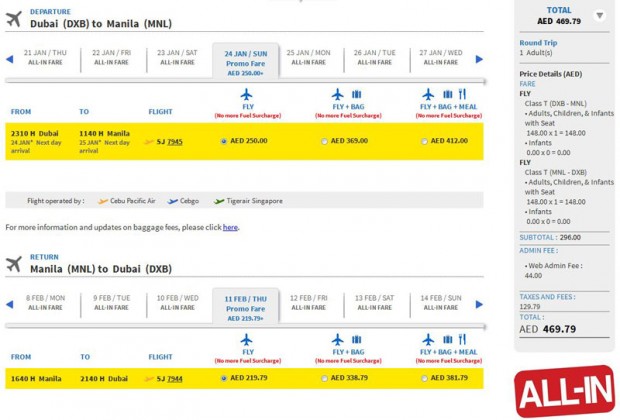620x420 pixels.
Task: Click arrival time '1140 H Manila'
Action: (104, 134)
